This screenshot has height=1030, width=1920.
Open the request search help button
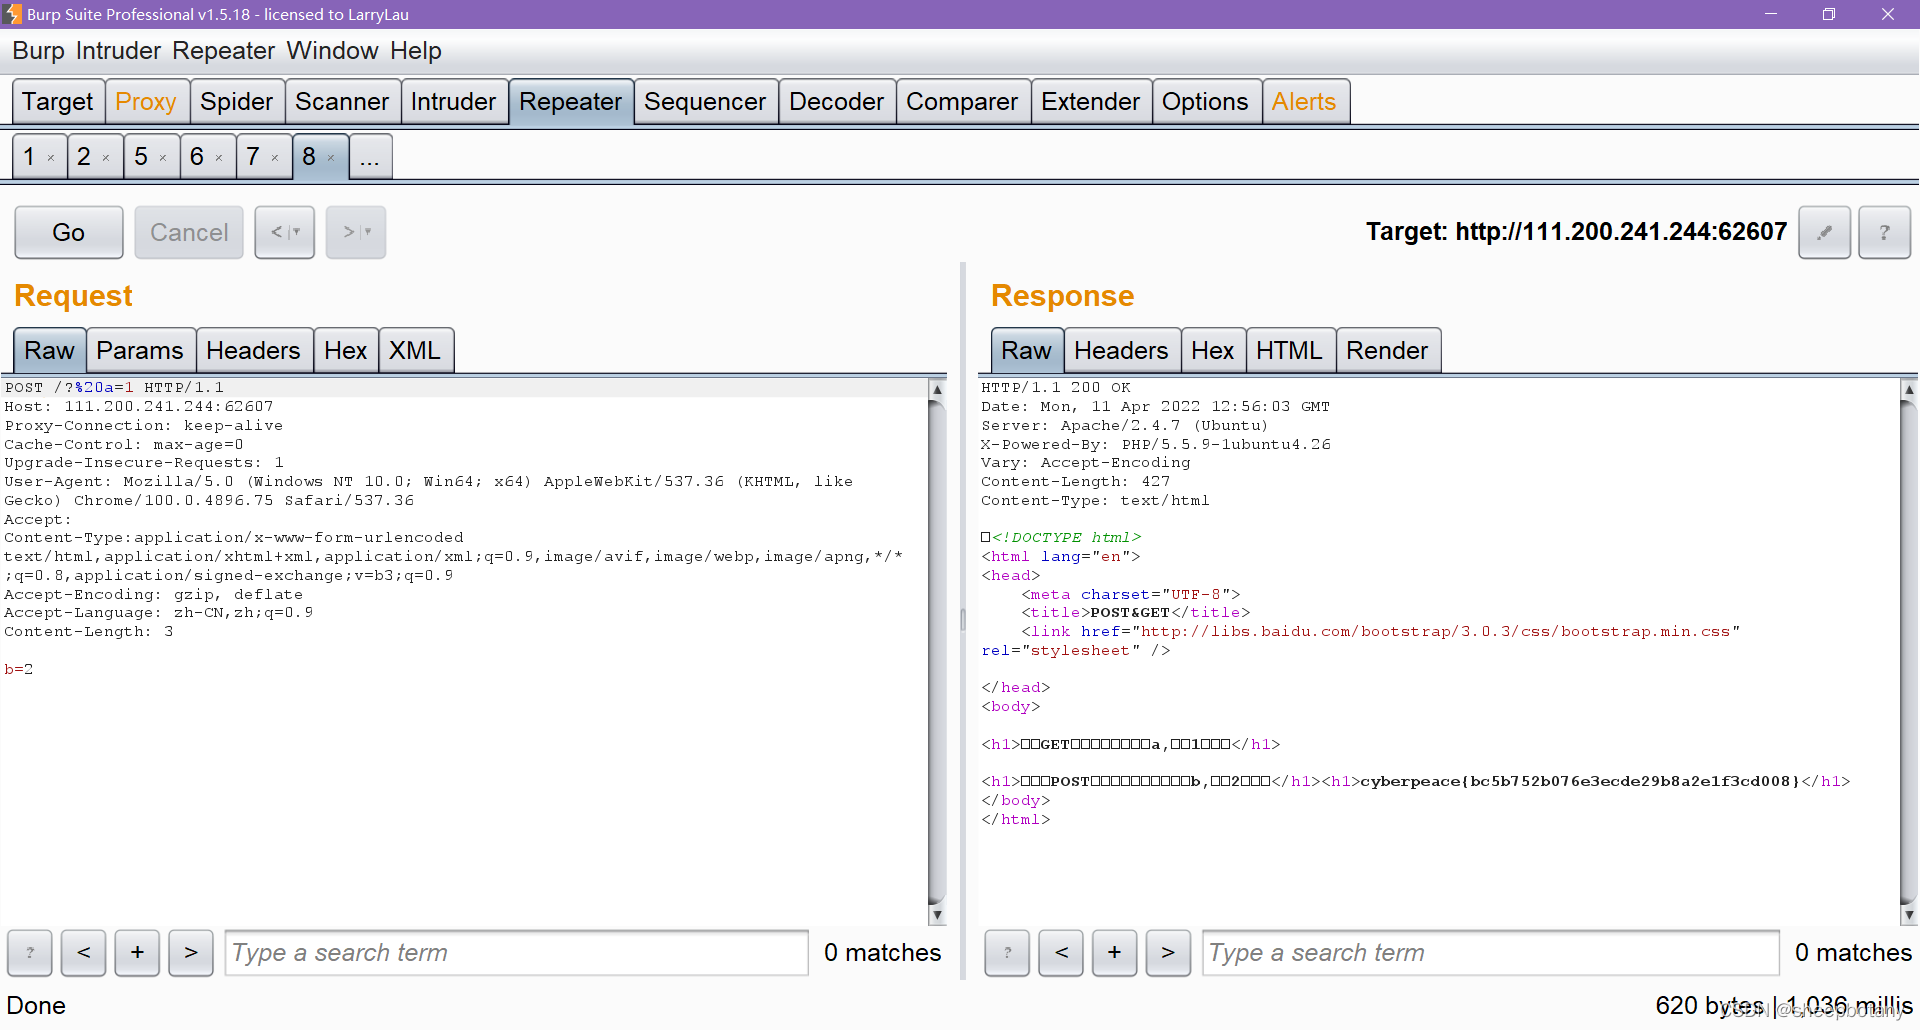(30, 952)
